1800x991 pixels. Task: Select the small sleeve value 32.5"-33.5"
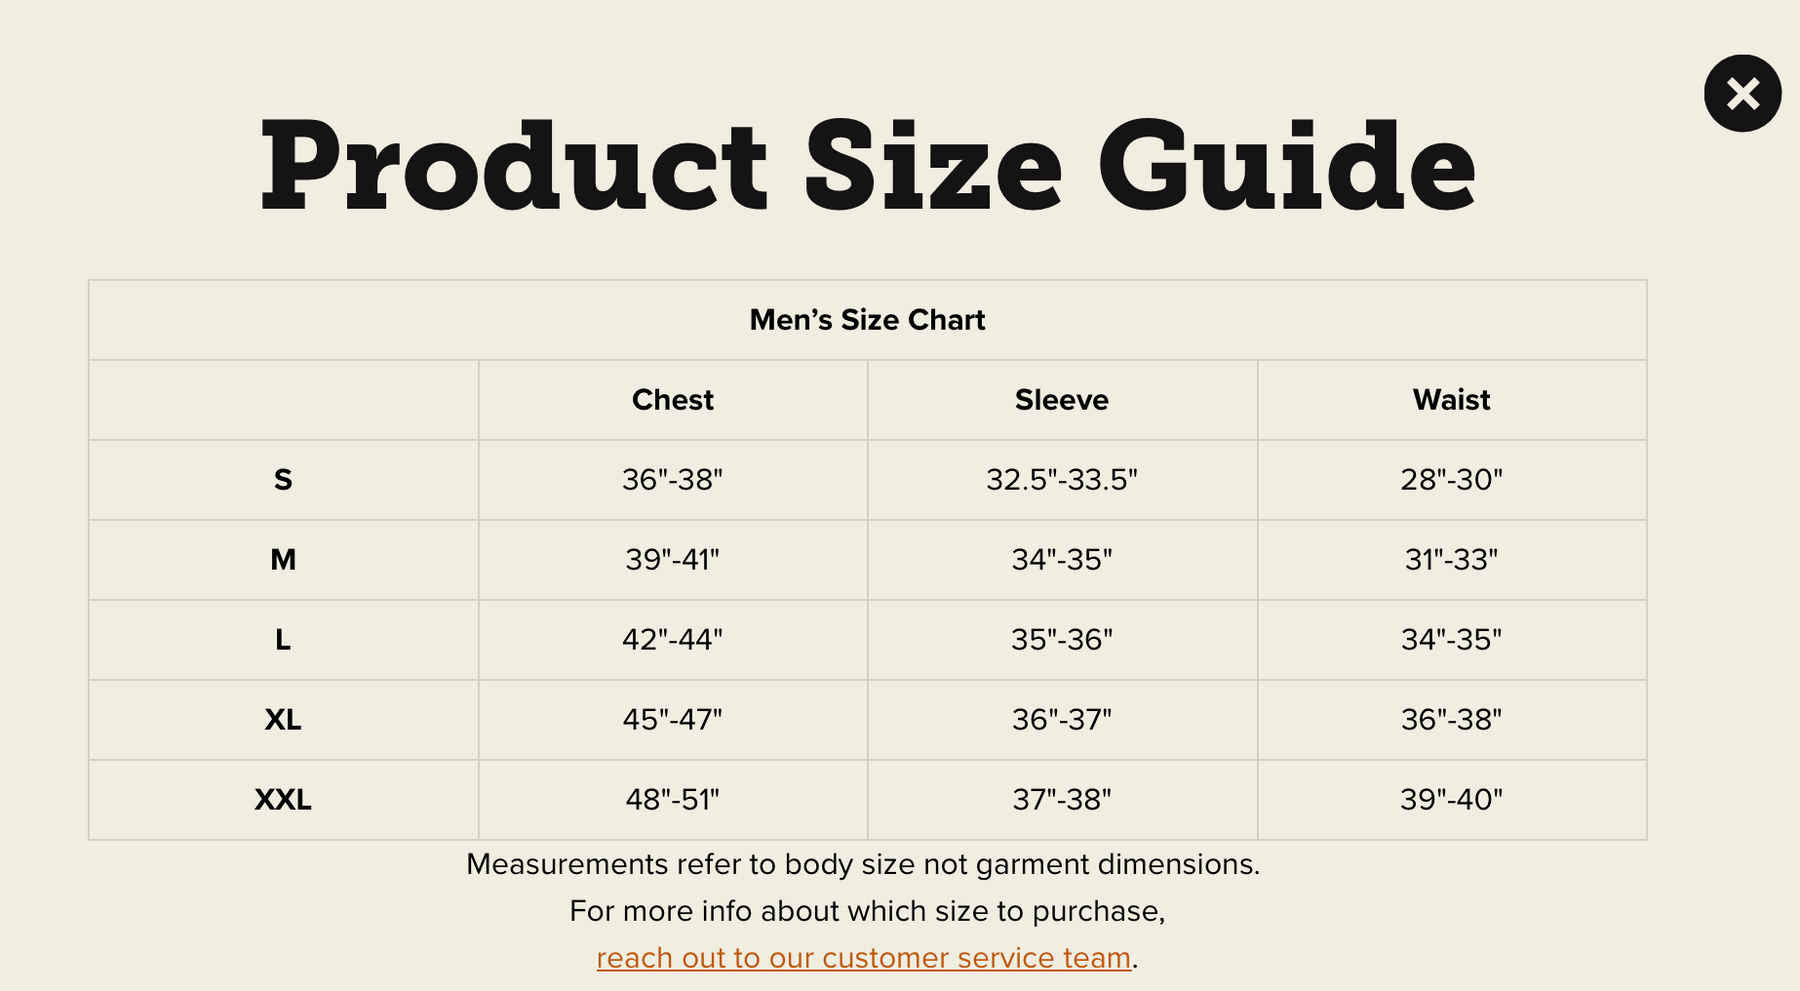[1061, 480]
